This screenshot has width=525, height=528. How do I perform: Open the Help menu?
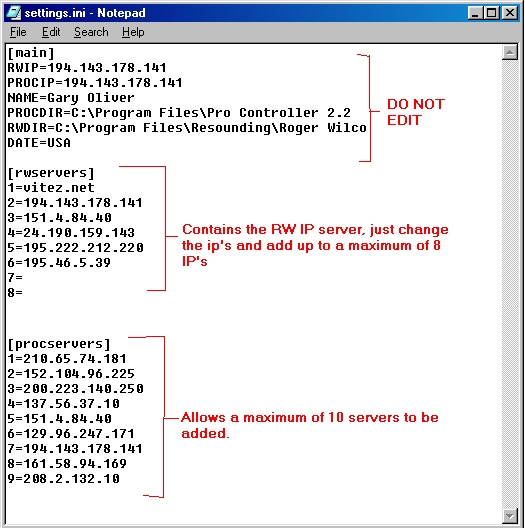(x=133, y=32)
